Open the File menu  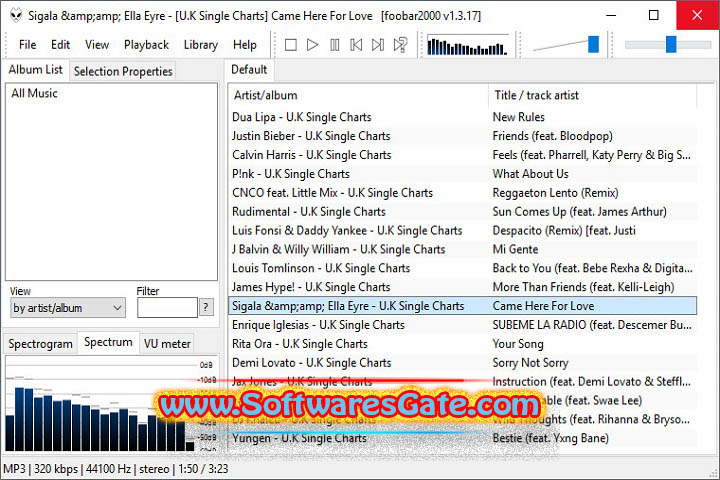pos(28,45)
